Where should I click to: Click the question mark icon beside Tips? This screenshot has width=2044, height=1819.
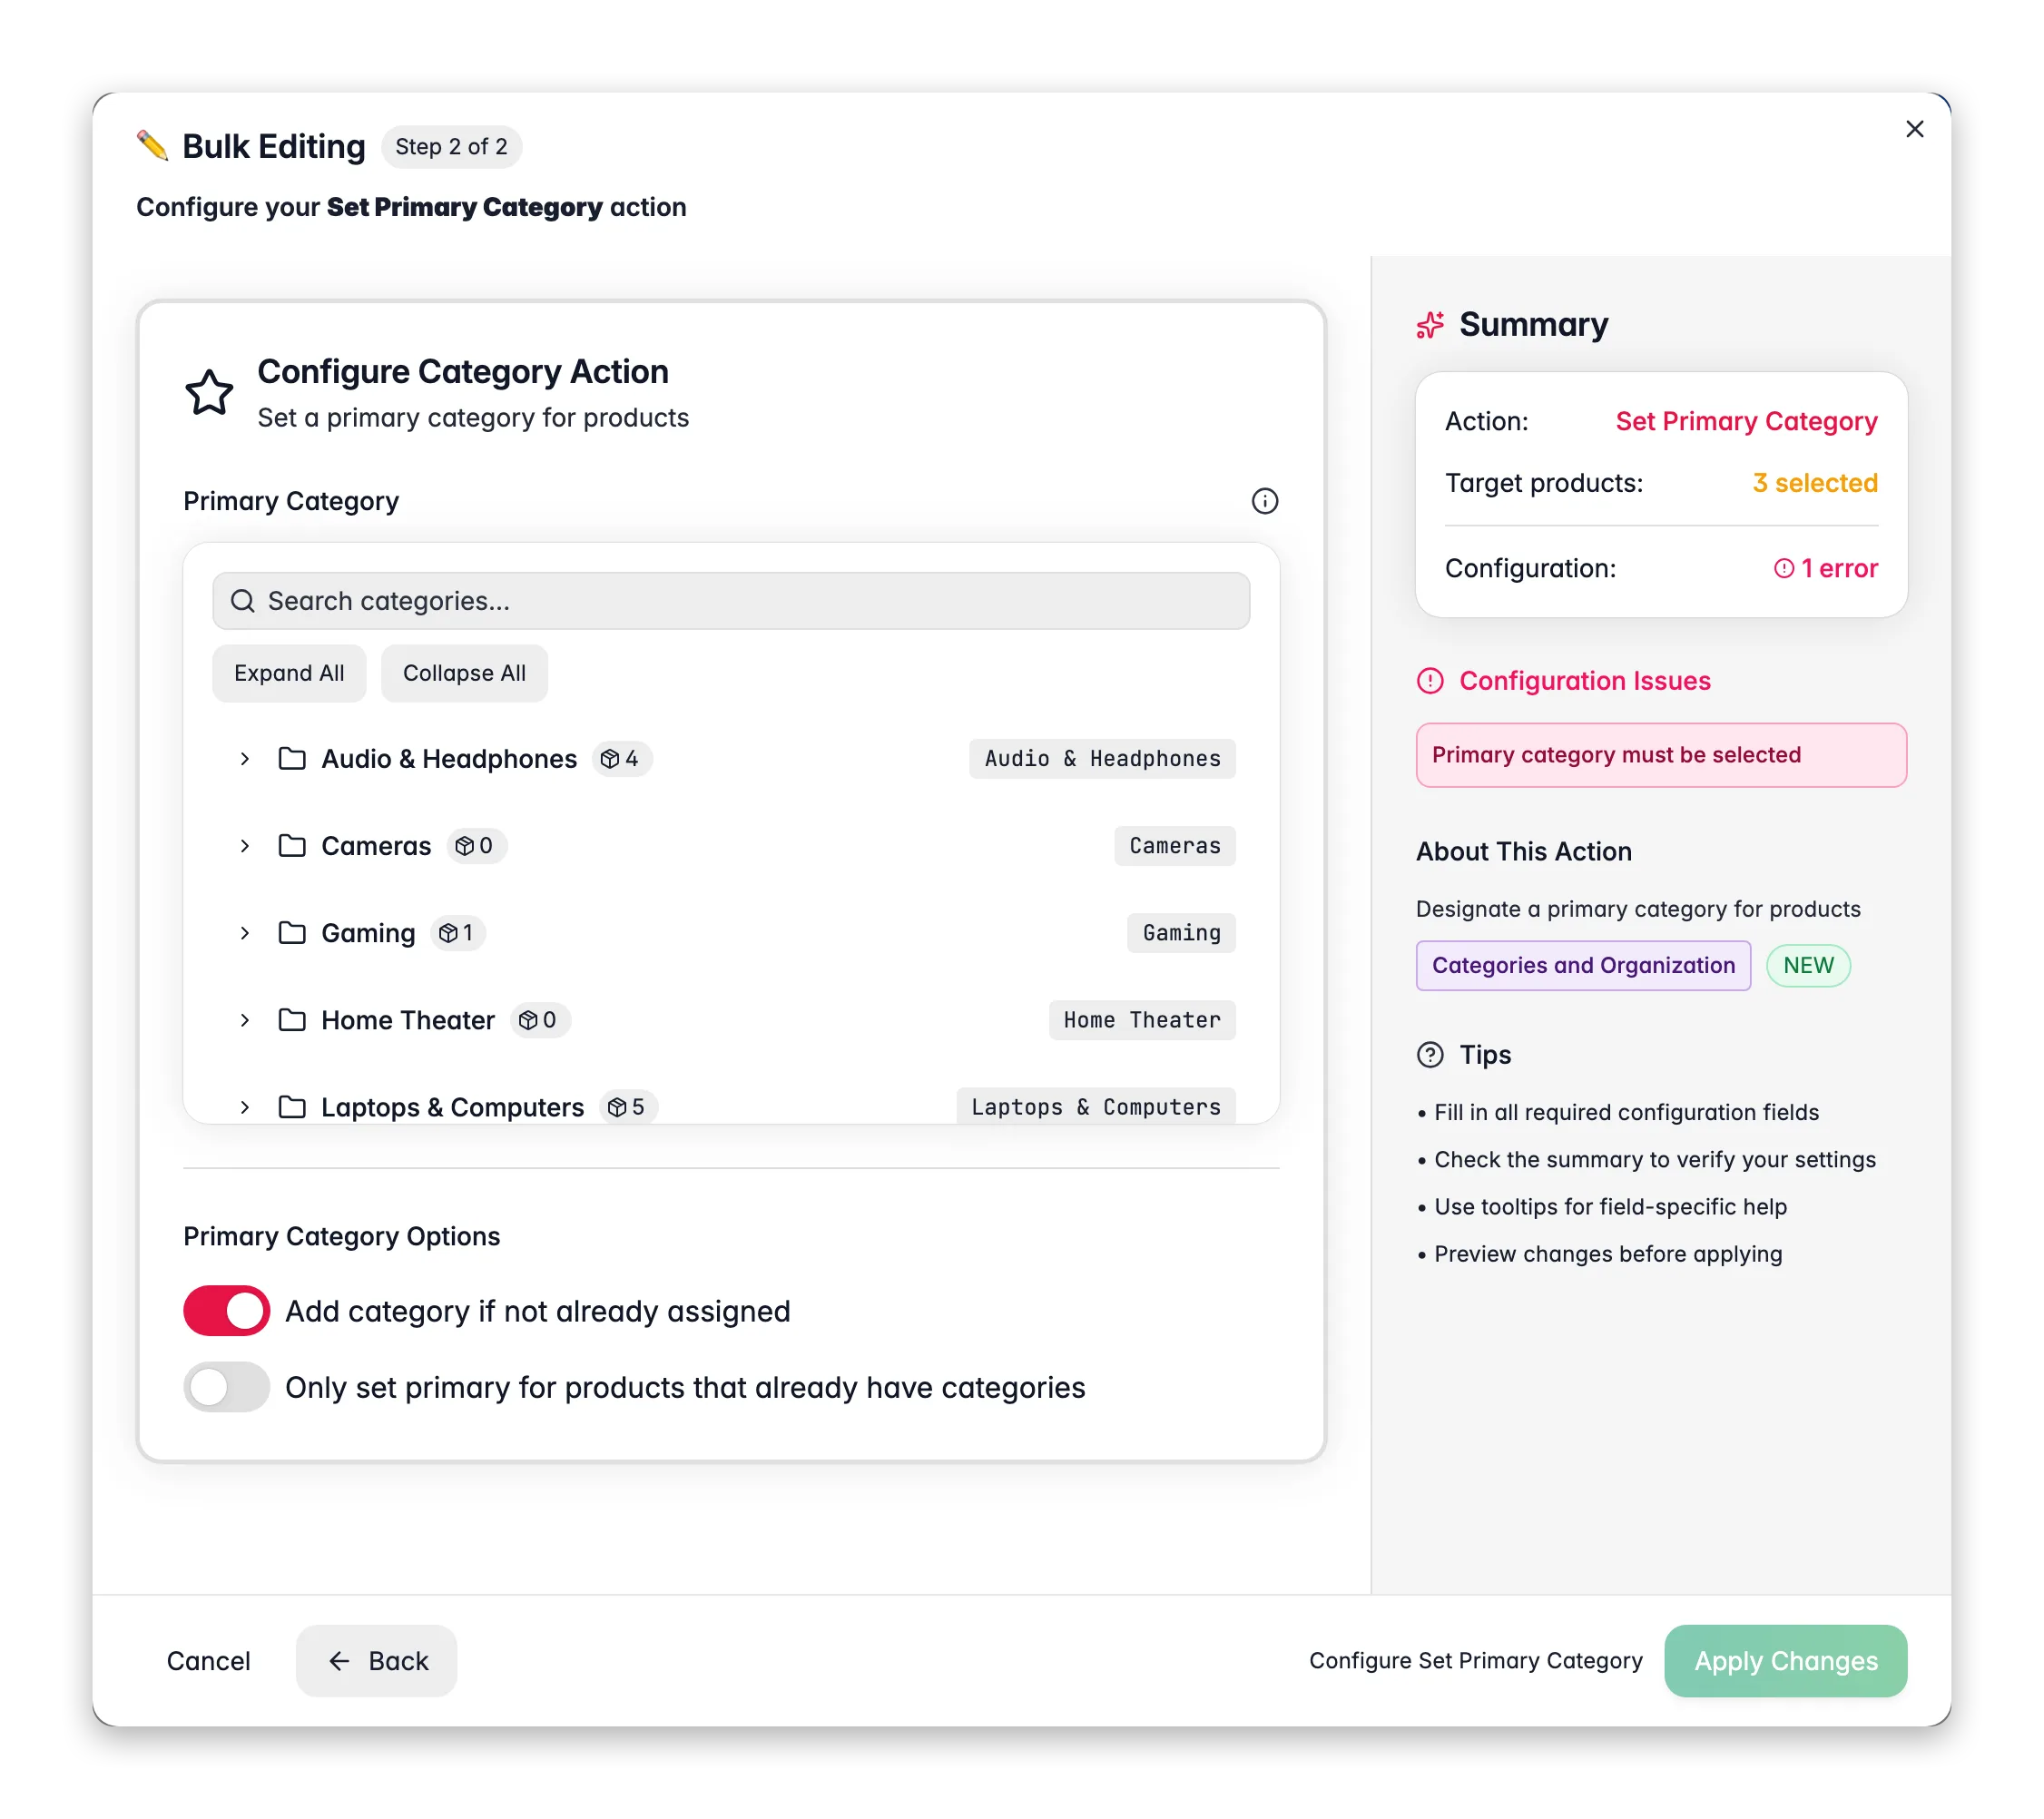click(x=1430, y=1055)
